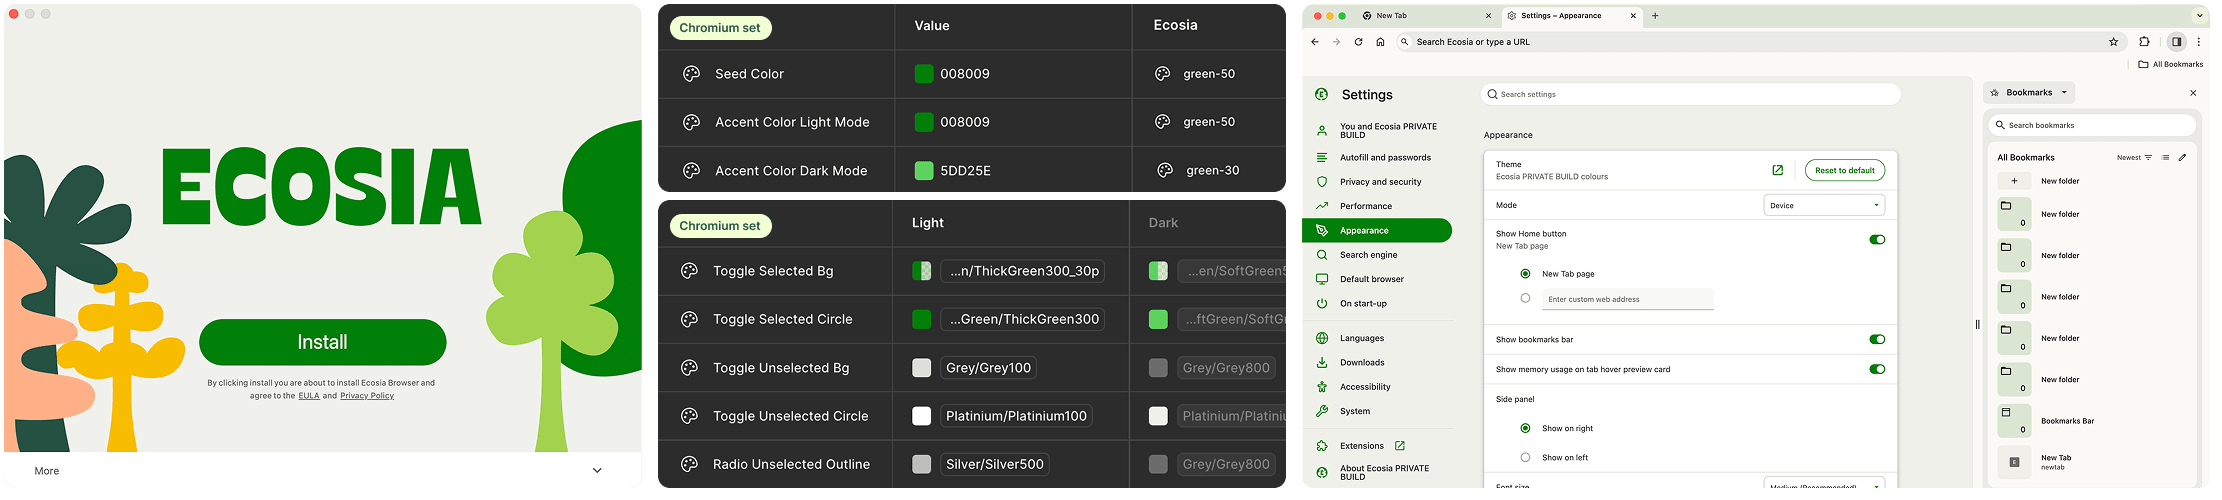Click the New Tab bookmark favicon tile

(2014, 462)
